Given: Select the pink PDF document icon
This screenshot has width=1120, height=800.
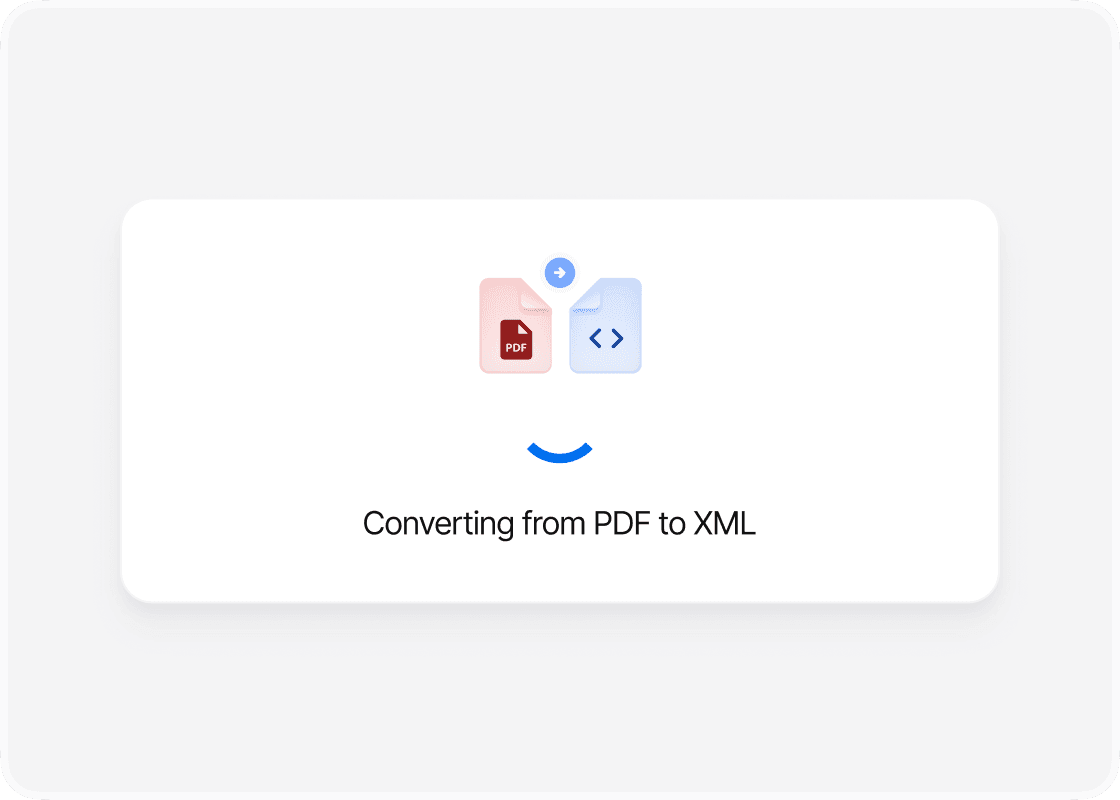Looking at the screenshot, I should [515, 325].
